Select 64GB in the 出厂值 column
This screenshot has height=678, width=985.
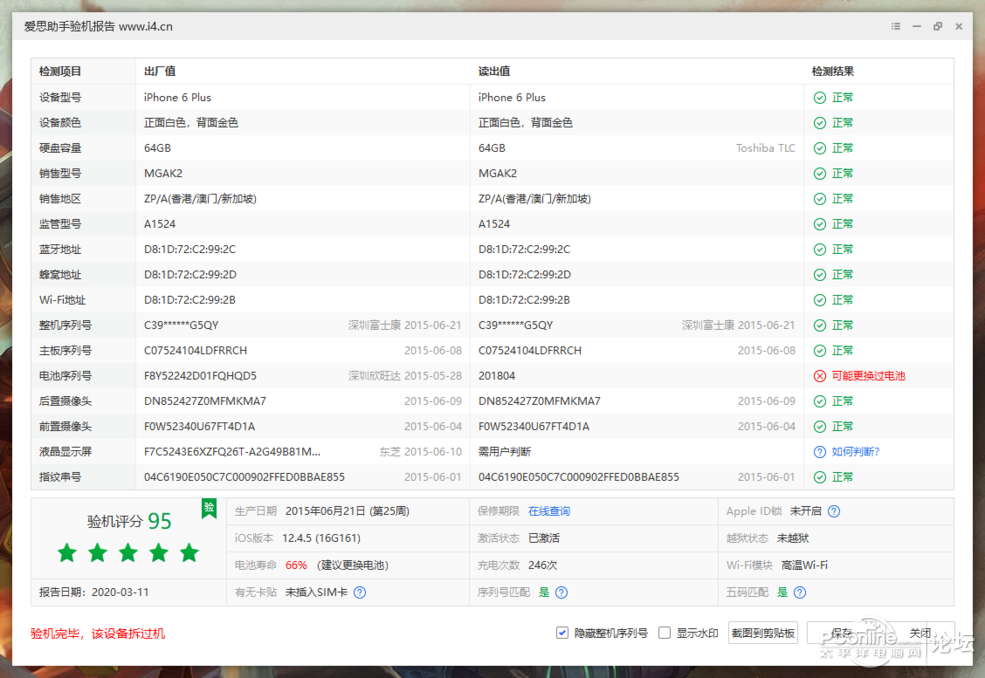click(x=157, y=148)
